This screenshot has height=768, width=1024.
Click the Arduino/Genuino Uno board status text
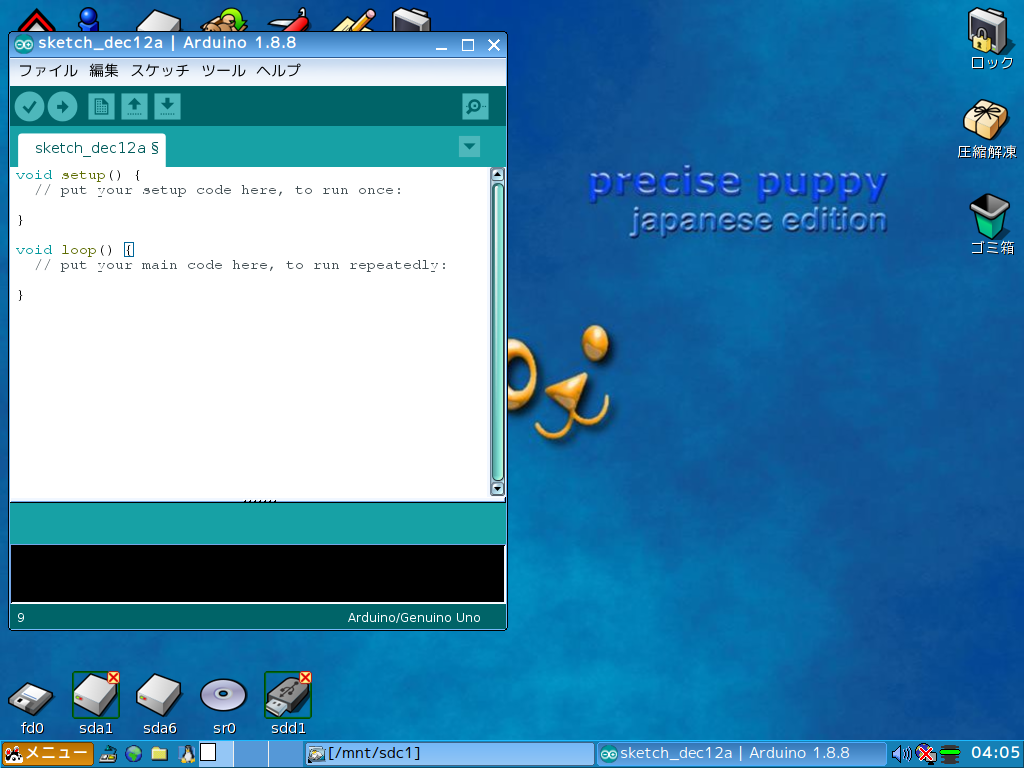point(414,618)
